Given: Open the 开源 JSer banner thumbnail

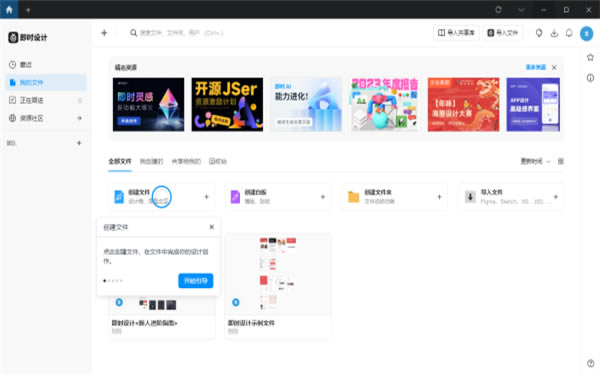Looking at the screenshot, I should 227,104.
